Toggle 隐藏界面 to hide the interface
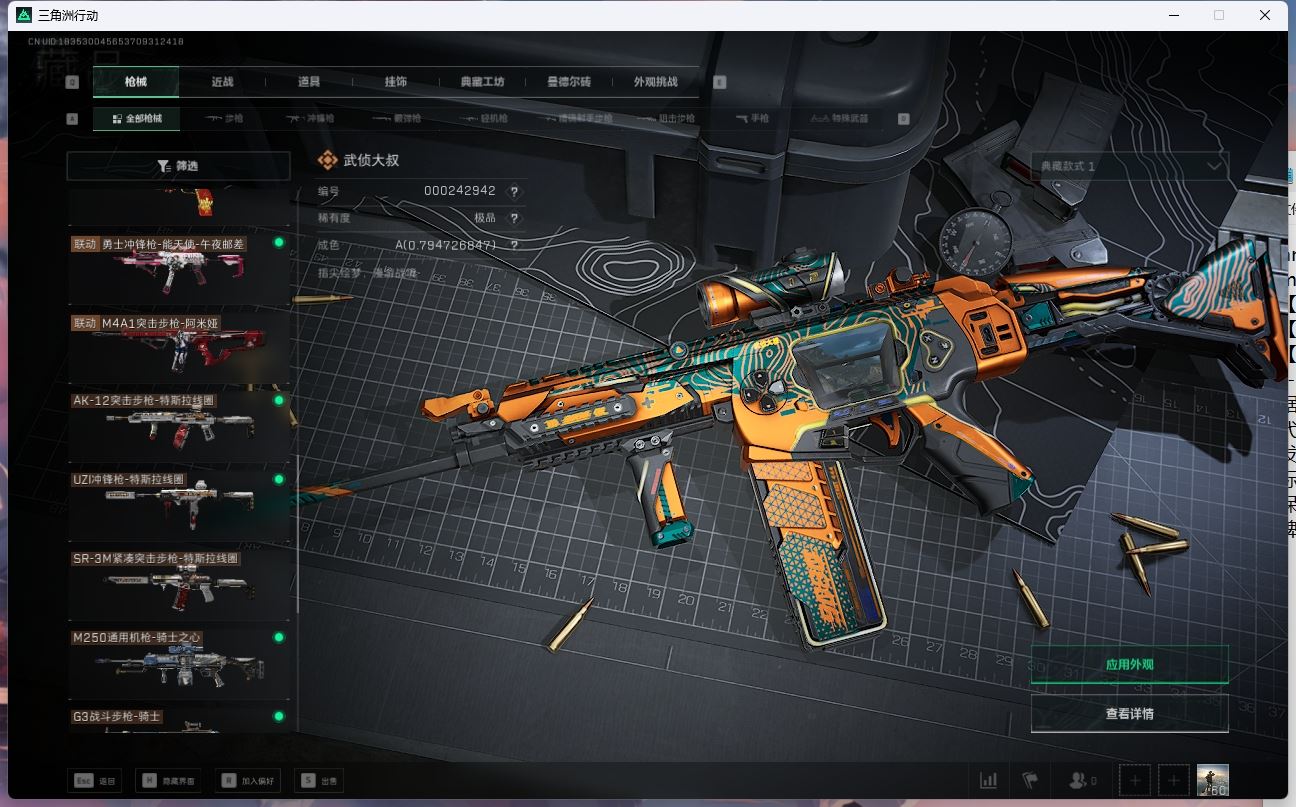The height and width of the screenshot is (807, 1296). coord(169,781)
